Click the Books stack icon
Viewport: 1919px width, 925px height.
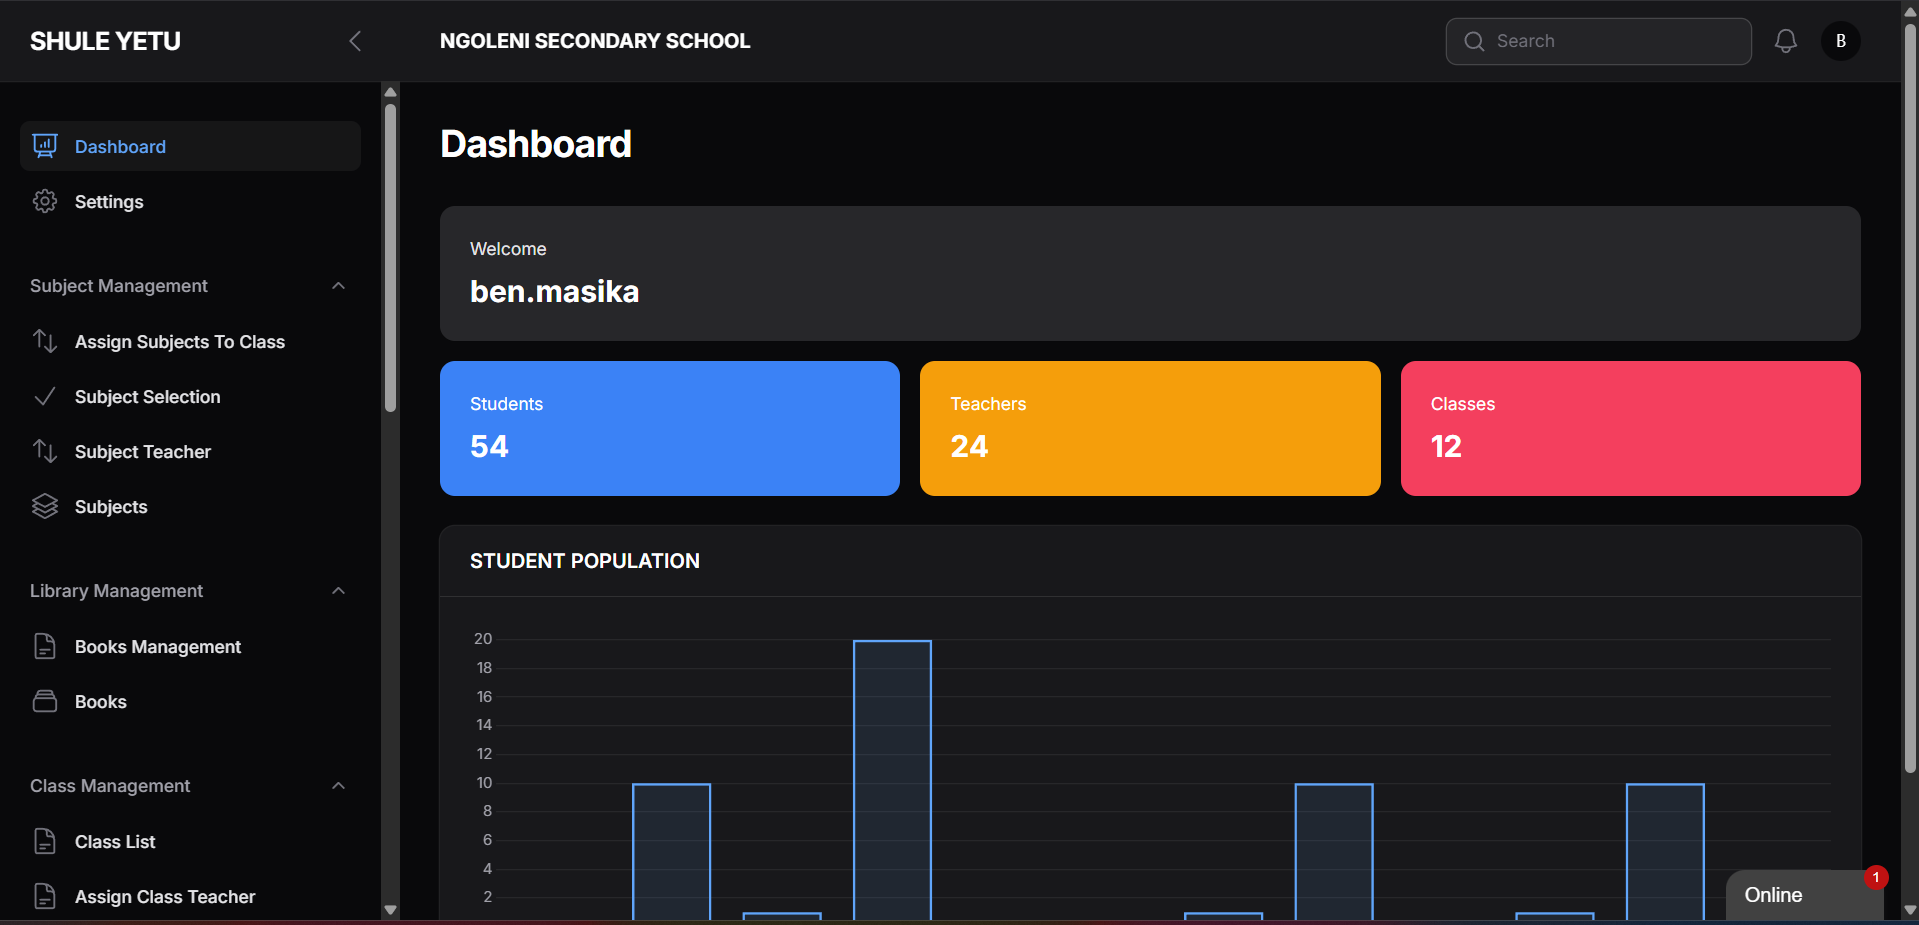[x=45, y=701]
